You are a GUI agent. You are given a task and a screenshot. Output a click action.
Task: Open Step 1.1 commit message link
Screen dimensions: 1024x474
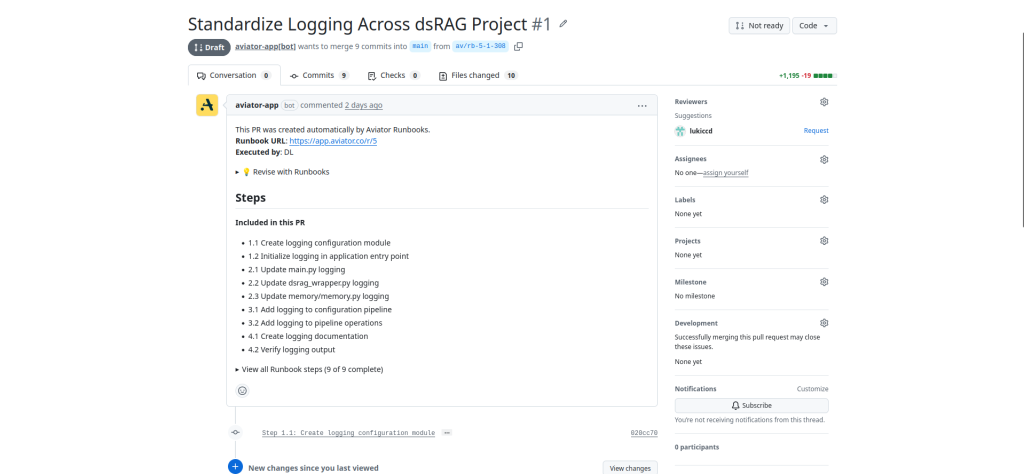click(x=348, y=433)
